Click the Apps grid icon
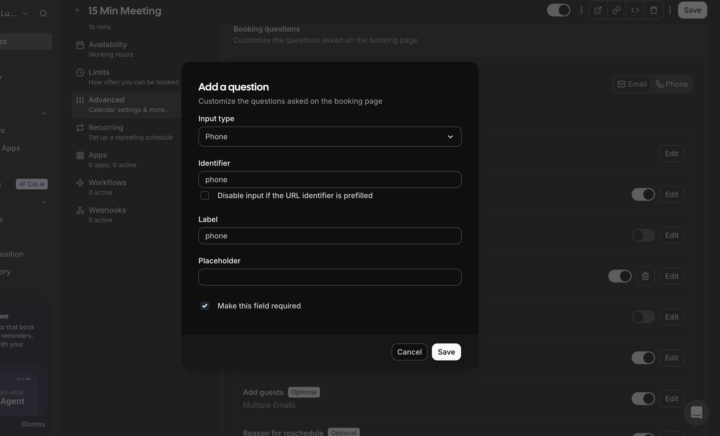This screenshot has height=436, width=720. (x=80, y=155)
